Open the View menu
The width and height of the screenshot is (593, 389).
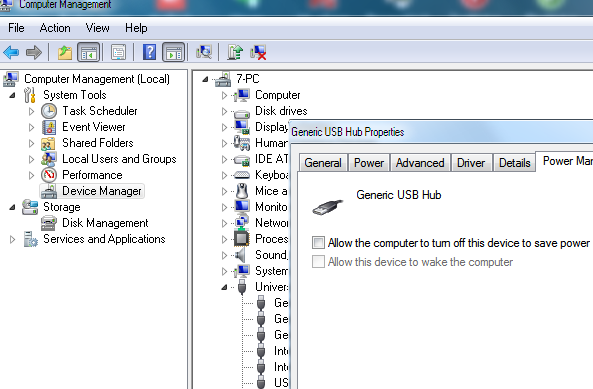pyautogui.click(x=97, y=28)
